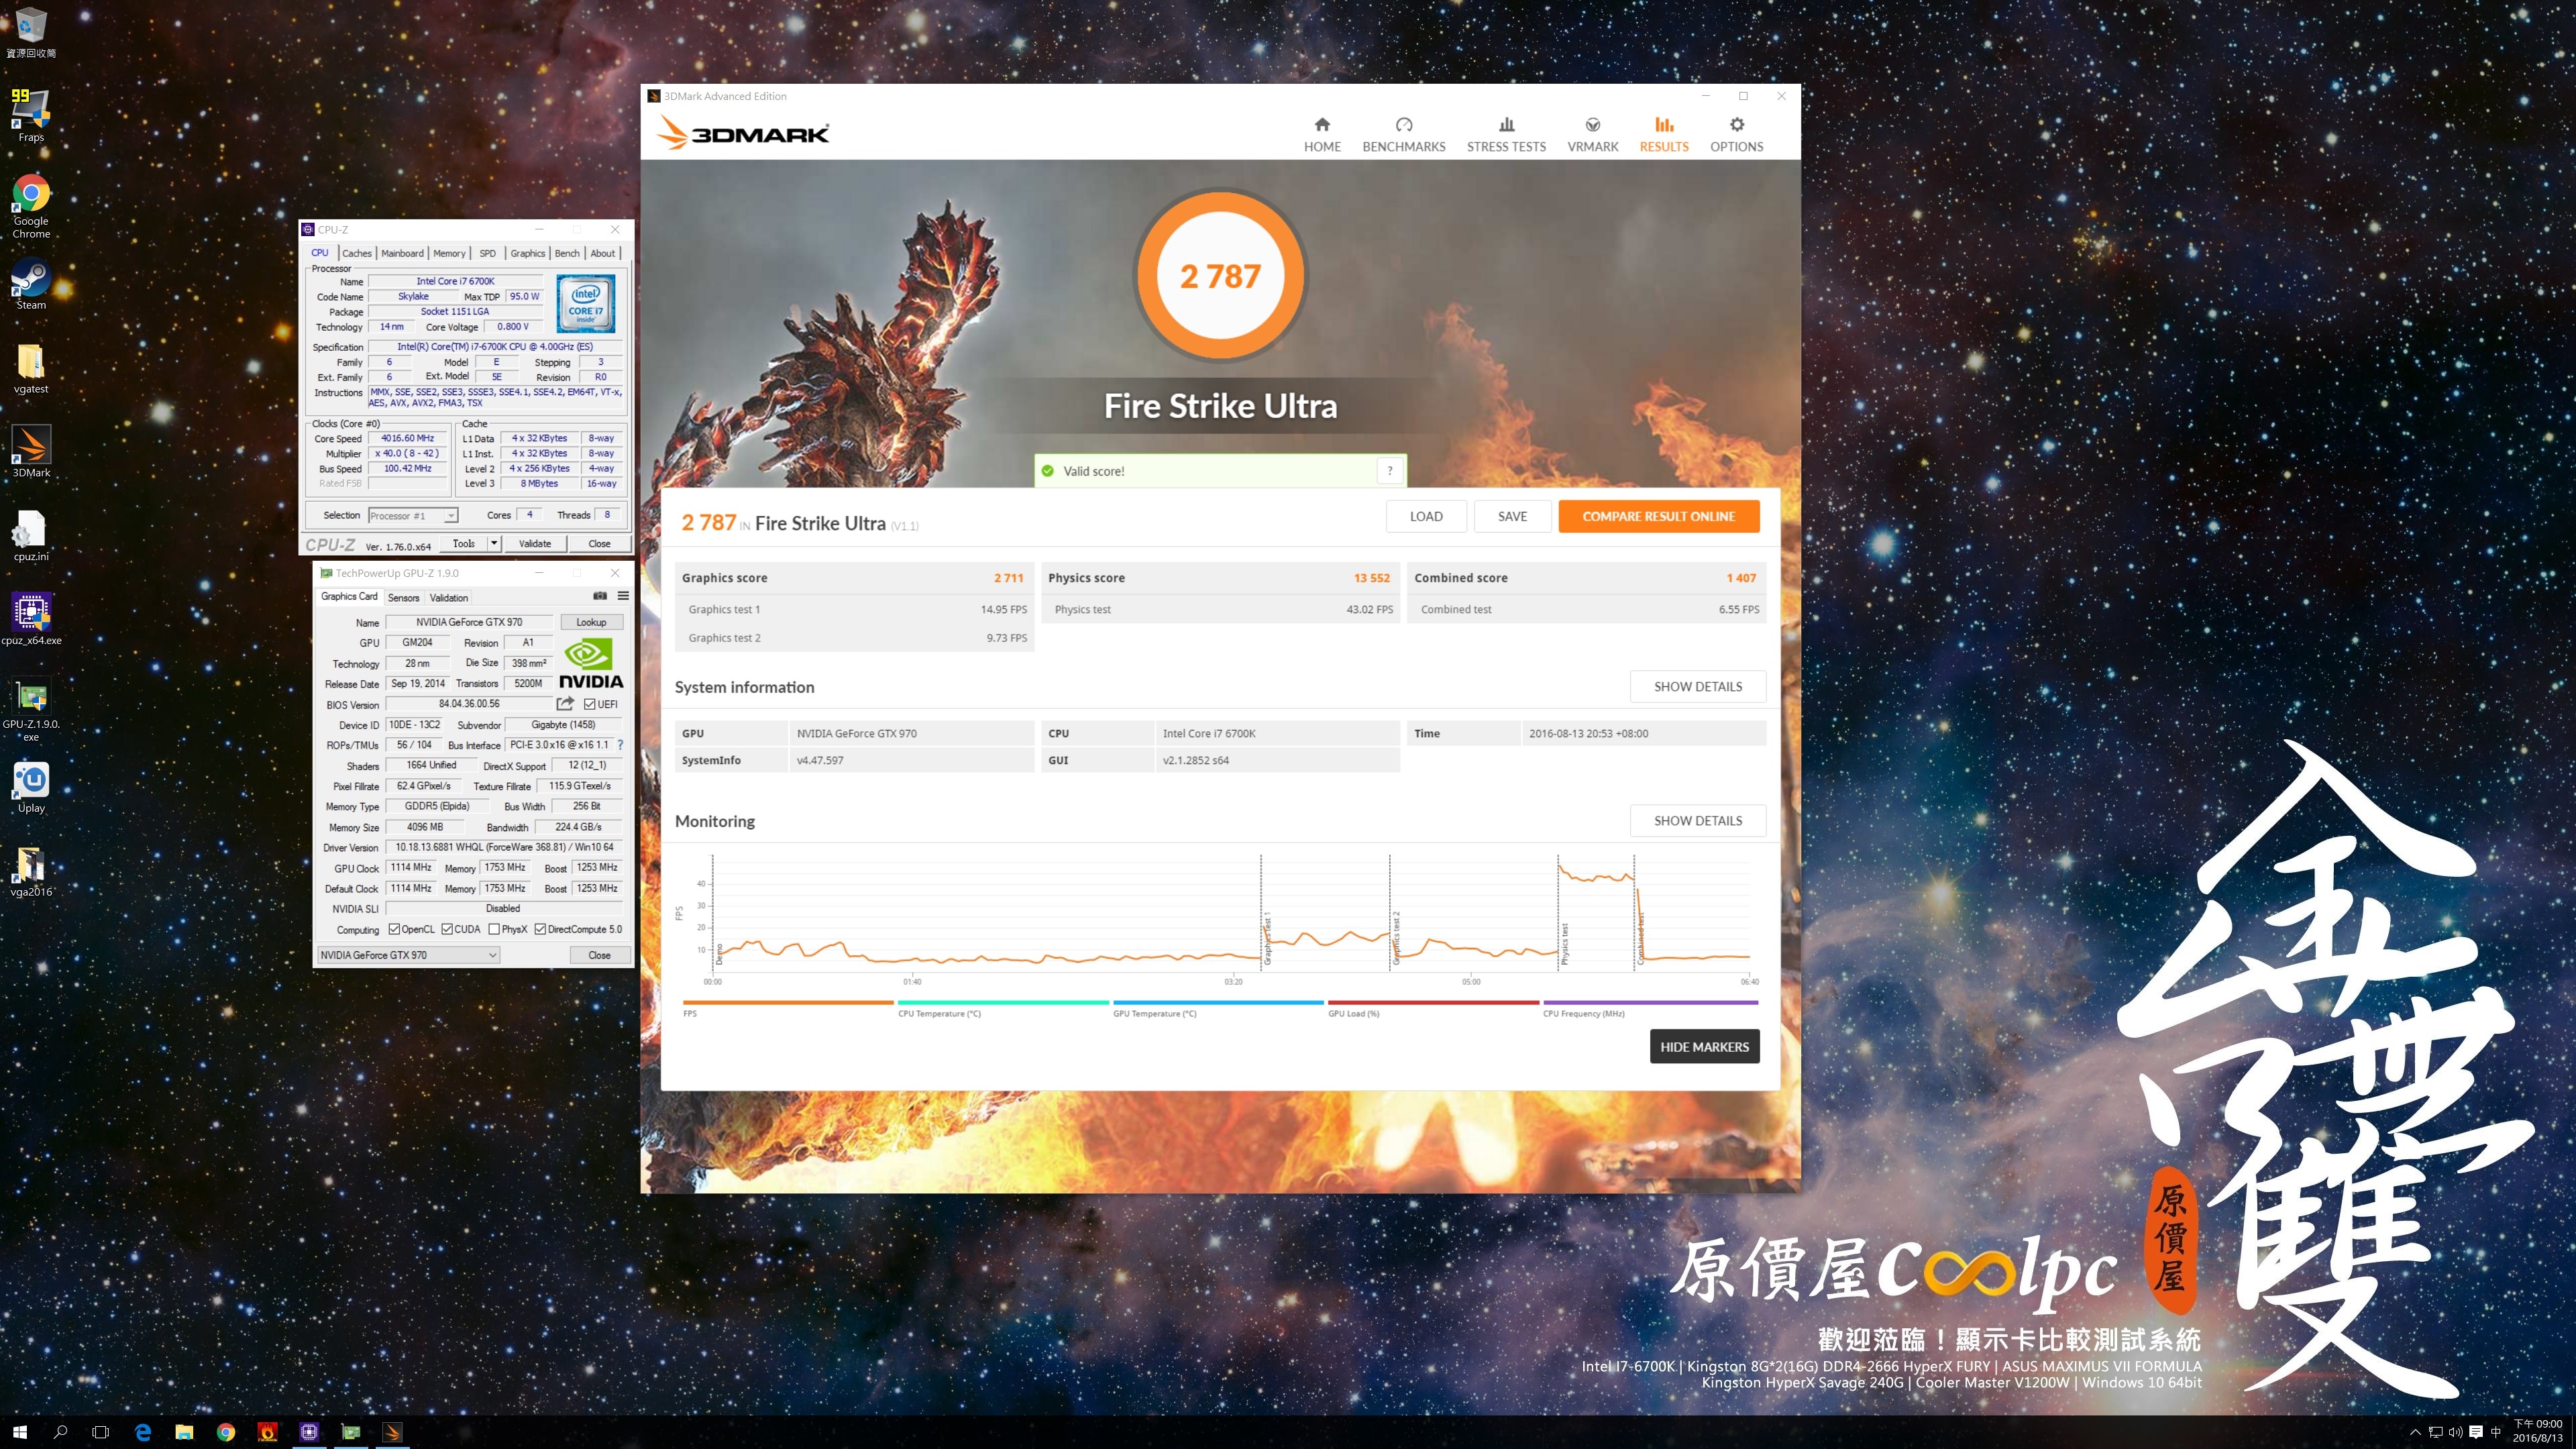Open Task View on taskbar

click(x=100, y=1432)
